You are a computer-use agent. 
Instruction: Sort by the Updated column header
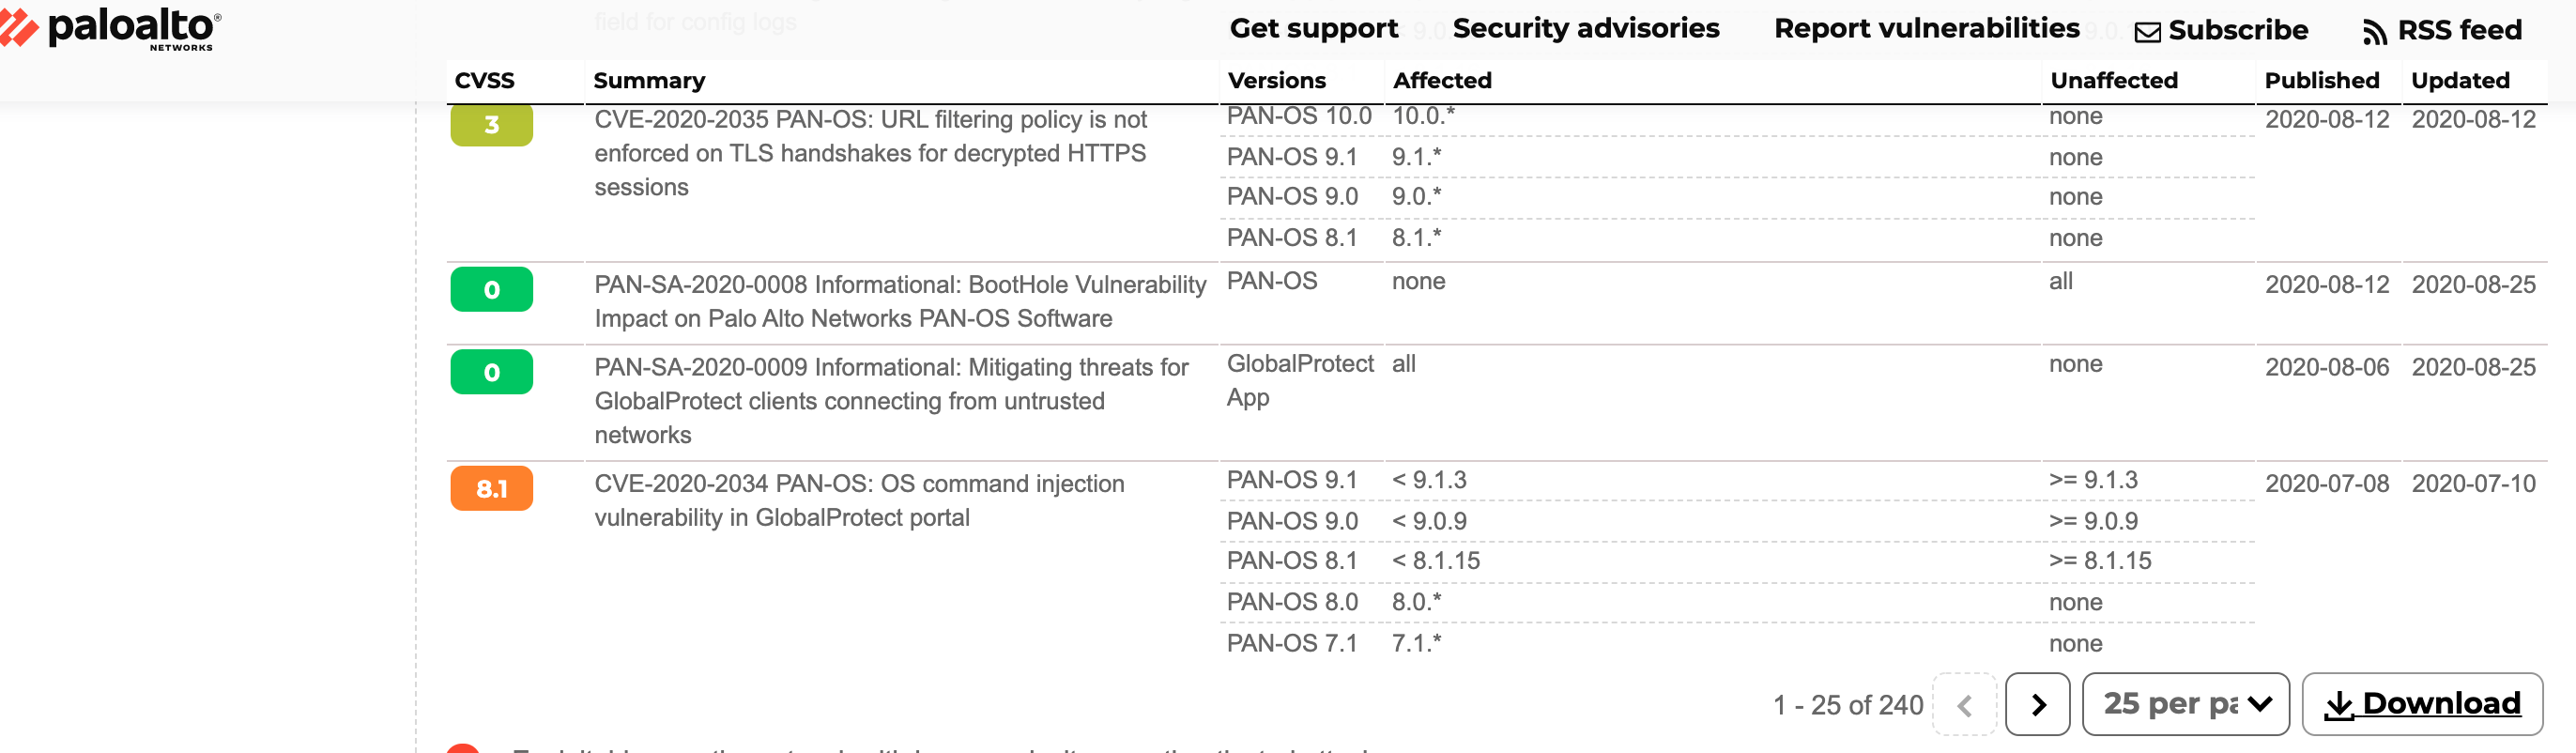[2460, 81]
